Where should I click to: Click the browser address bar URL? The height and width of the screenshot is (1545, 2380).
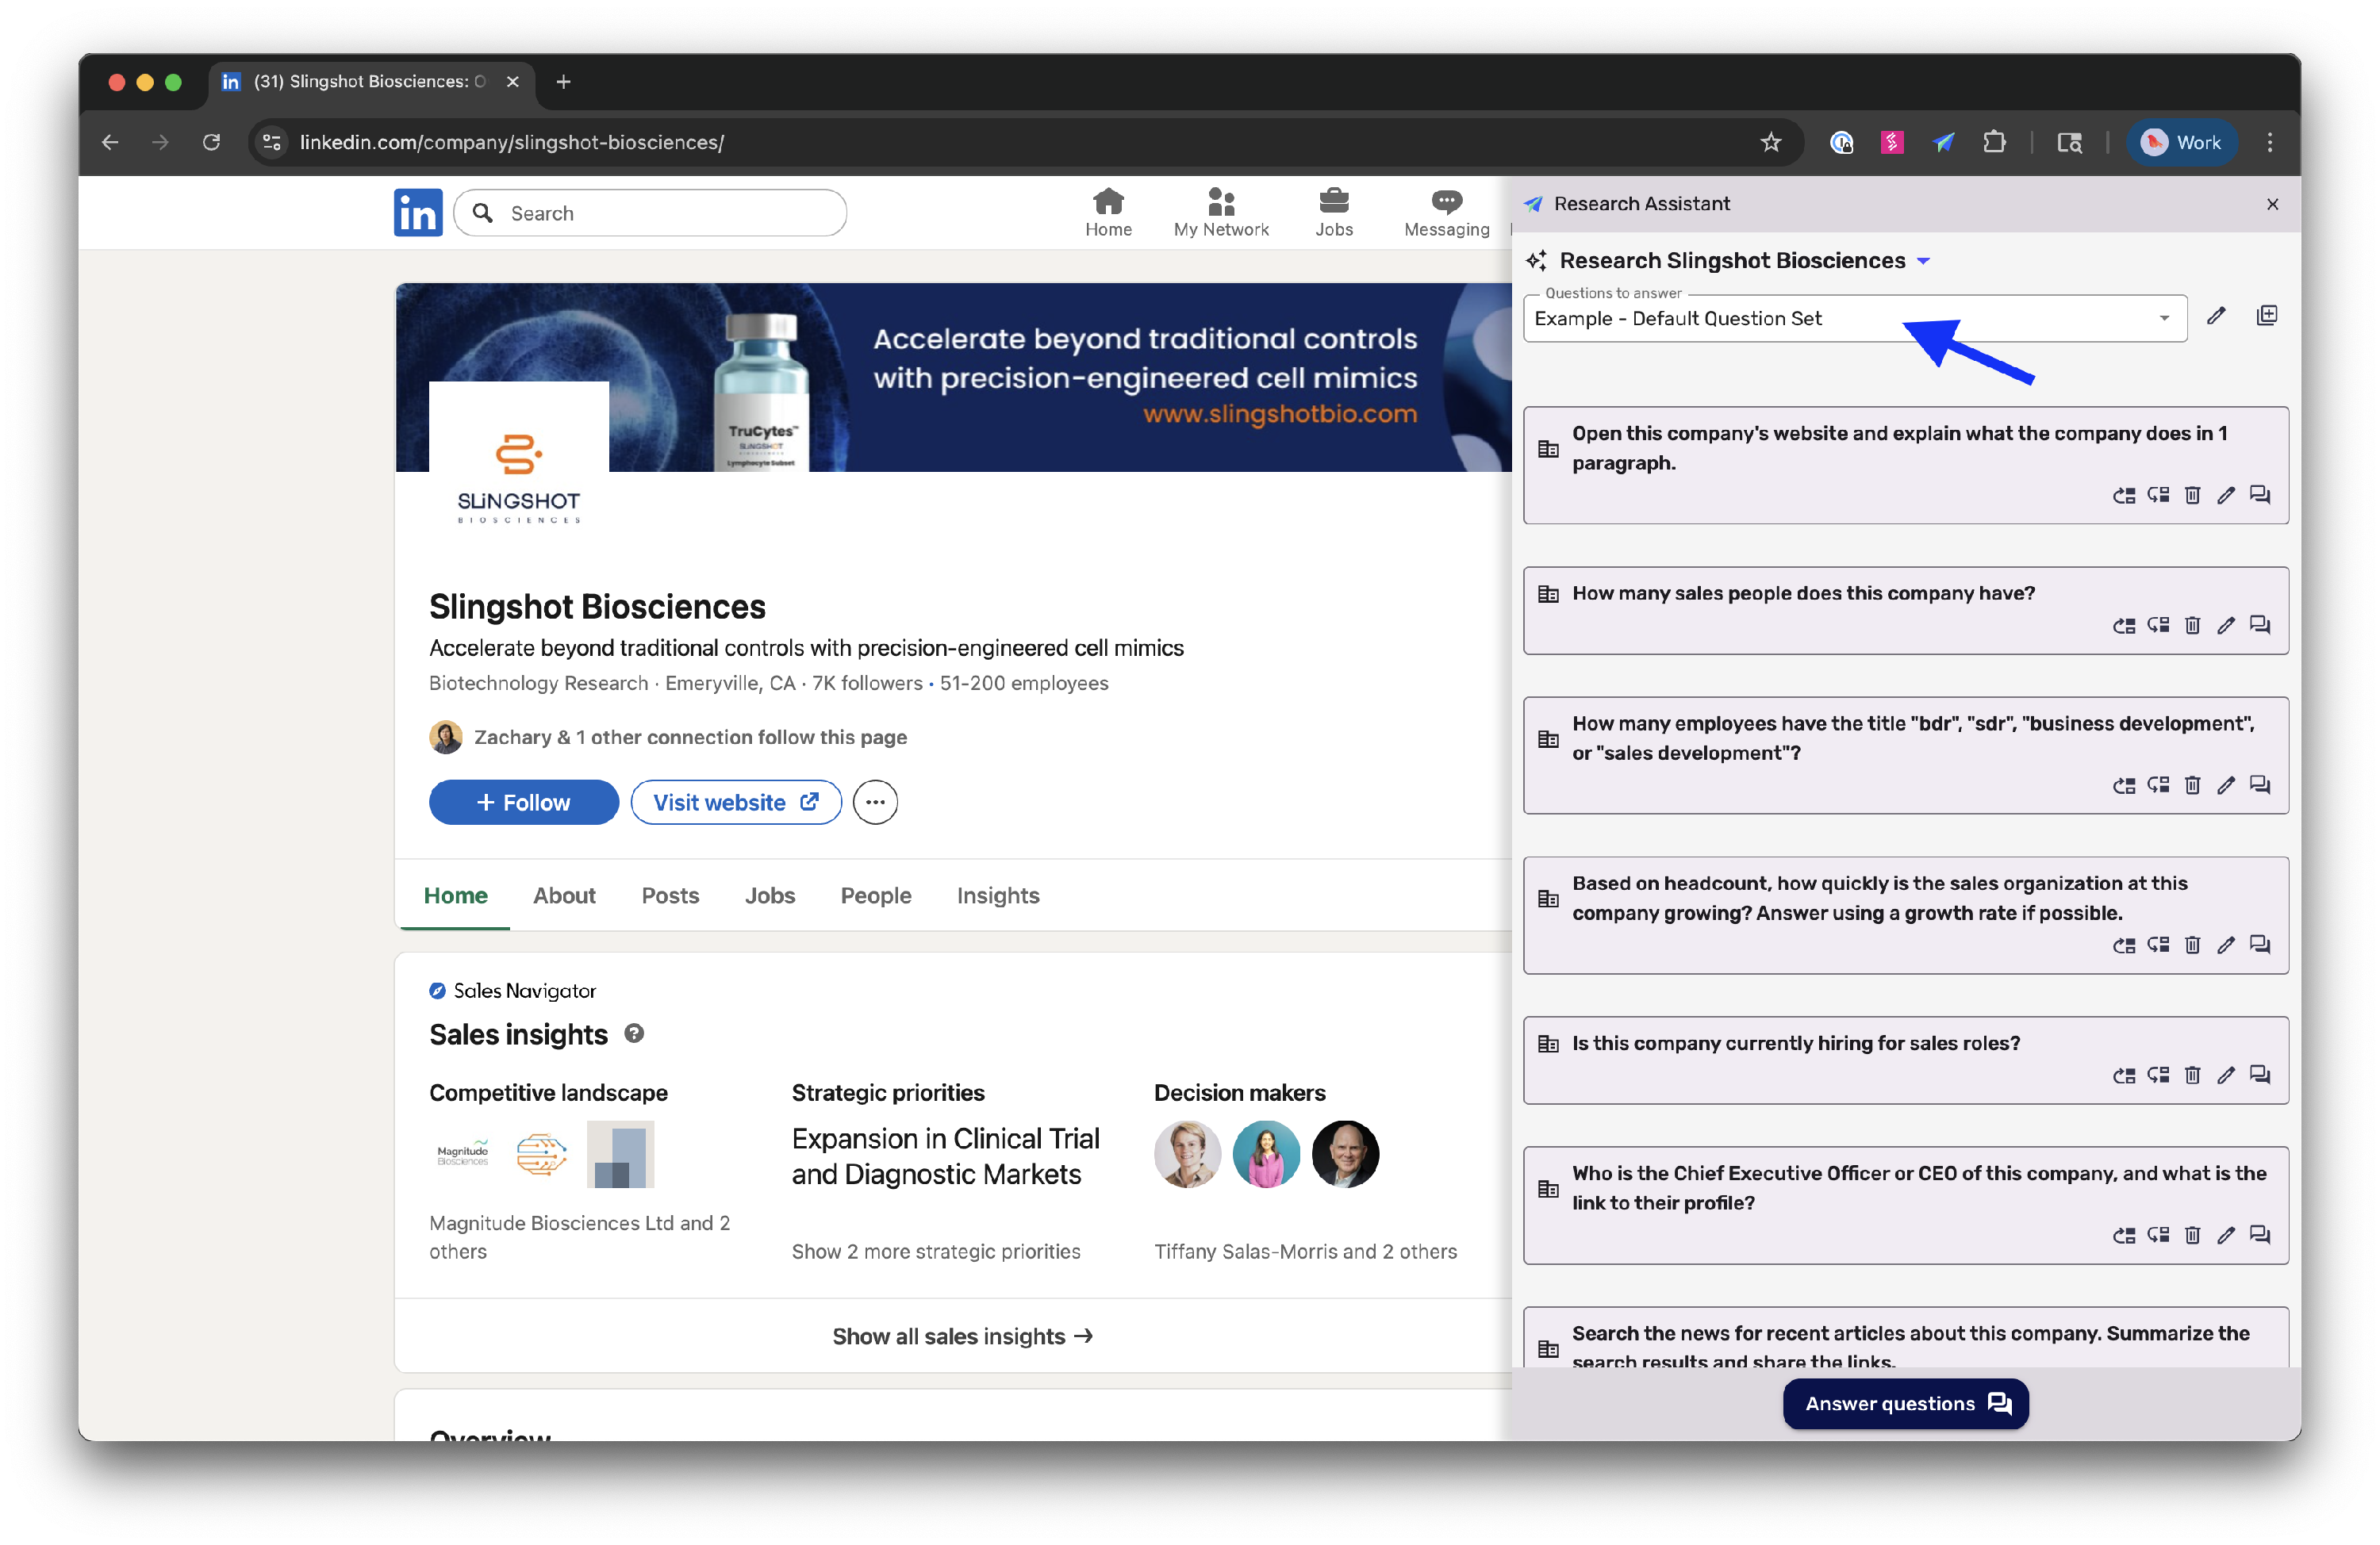[x=511, y=142]
